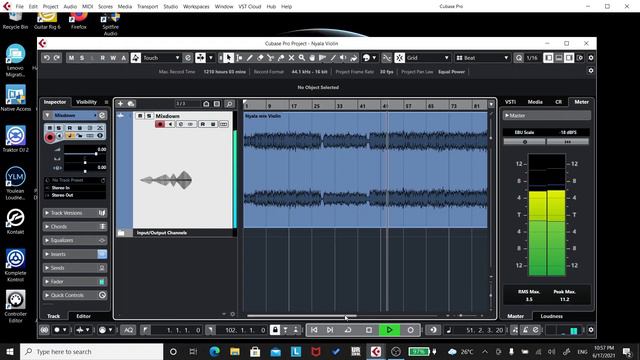This screenshot has width=640, height=360.
Task: Click the horizontal project scrollbar
Action: [302, 316]
